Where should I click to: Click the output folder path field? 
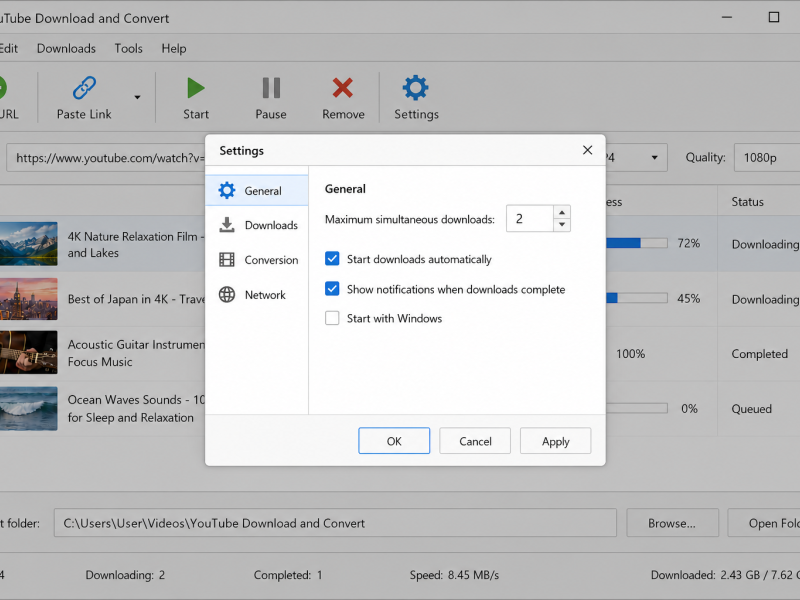335,522
